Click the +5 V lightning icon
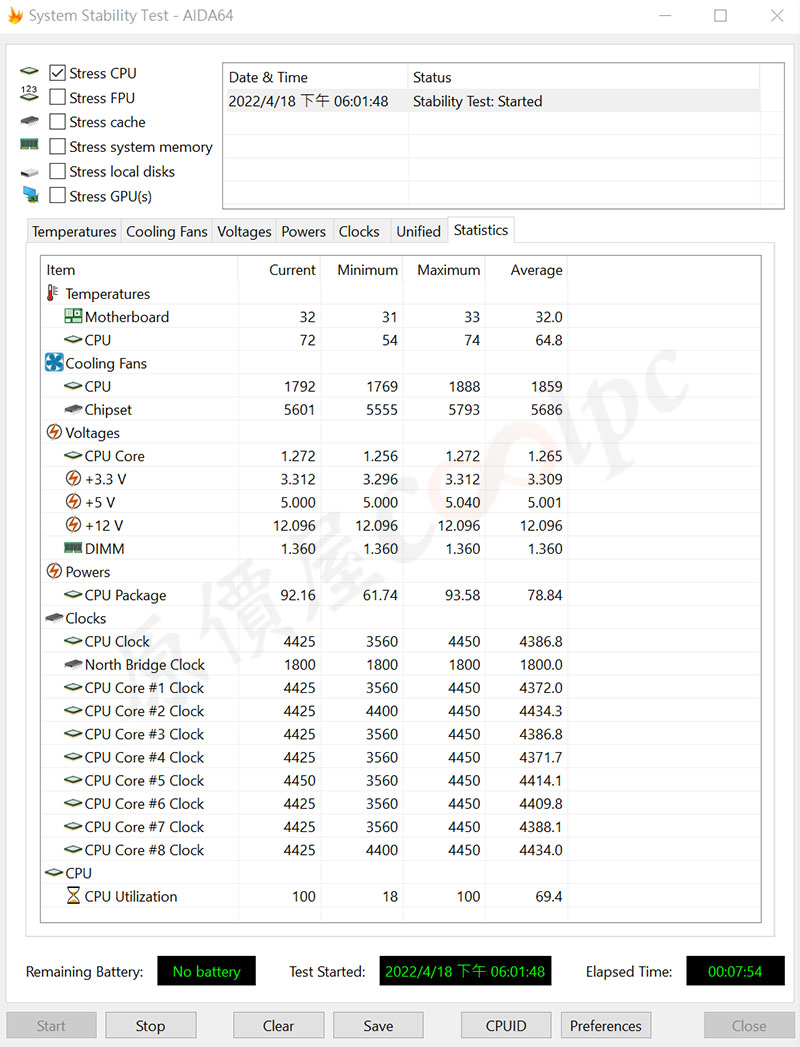Image resolution: width=800 pixels, height=1047 pixels. point(73,501)
